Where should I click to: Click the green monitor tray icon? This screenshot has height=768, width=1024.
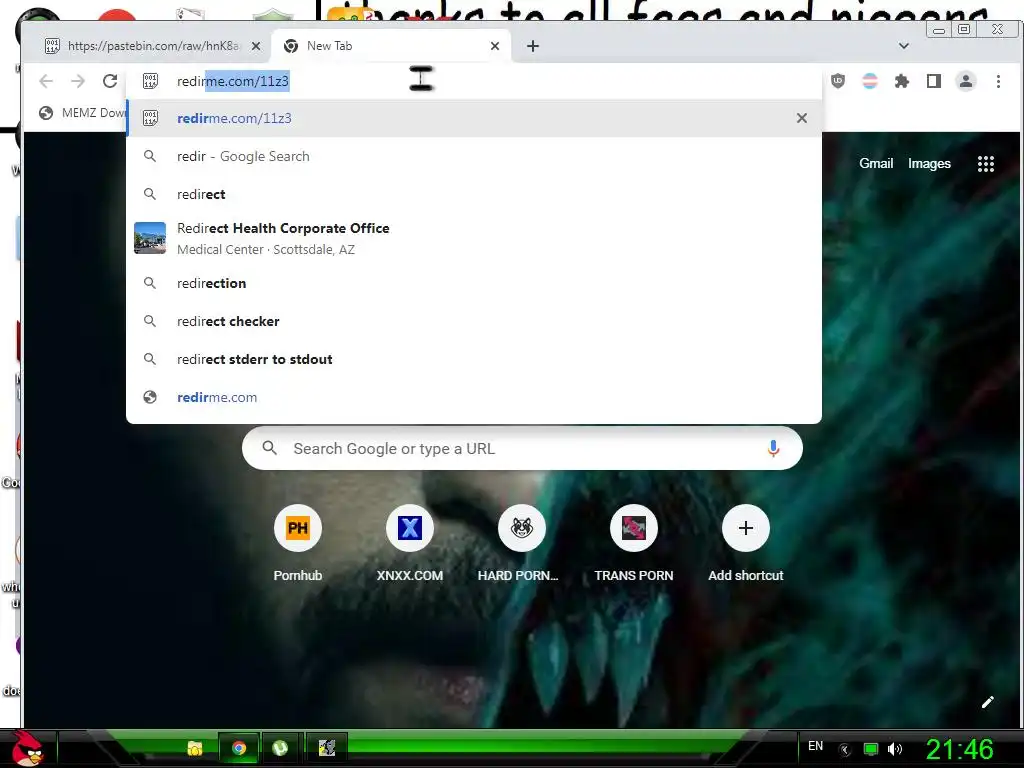[x=871, y=749]
